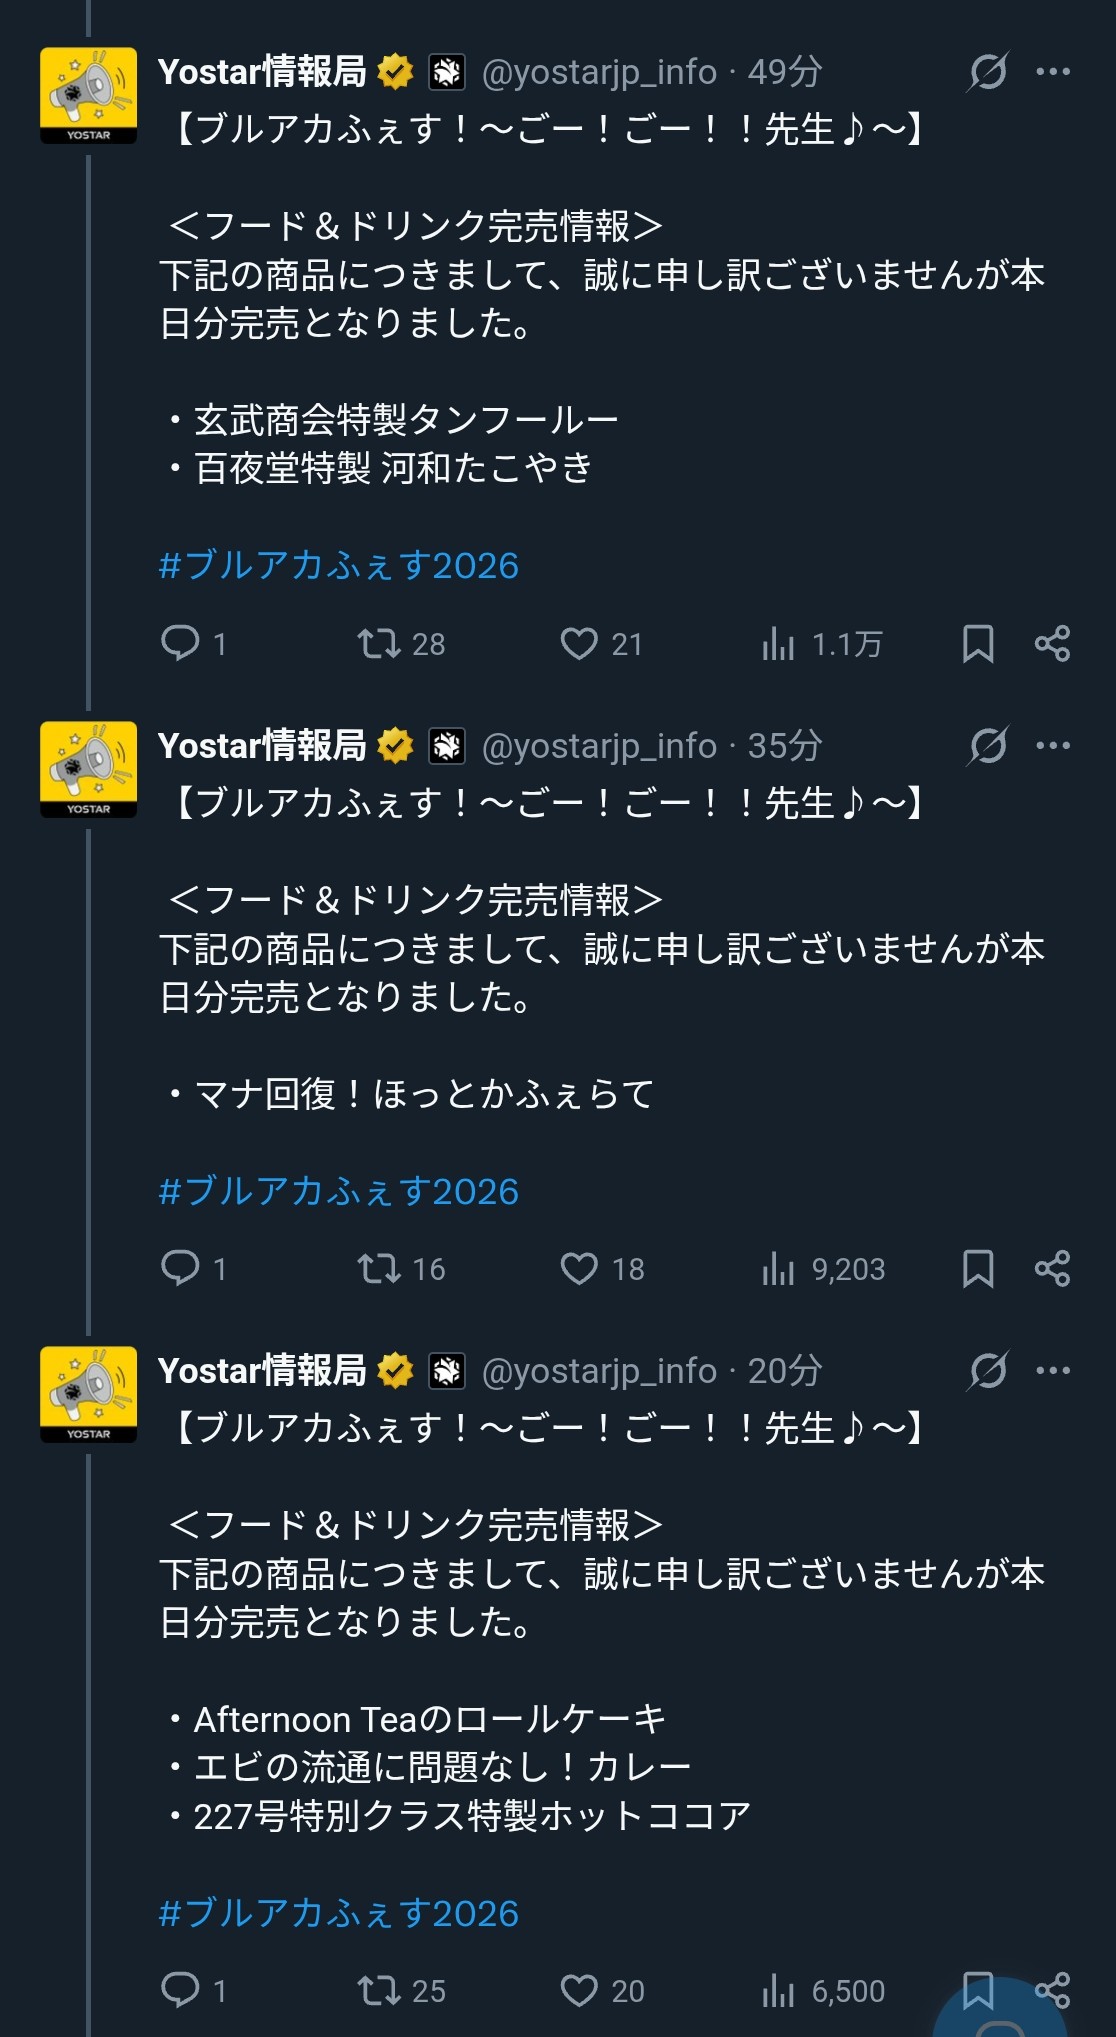Image resolution: width=1116 pixels, height=2037 pixels.
Task: Open Yostar avatar on the 35分 post
Action: point(88,769)
